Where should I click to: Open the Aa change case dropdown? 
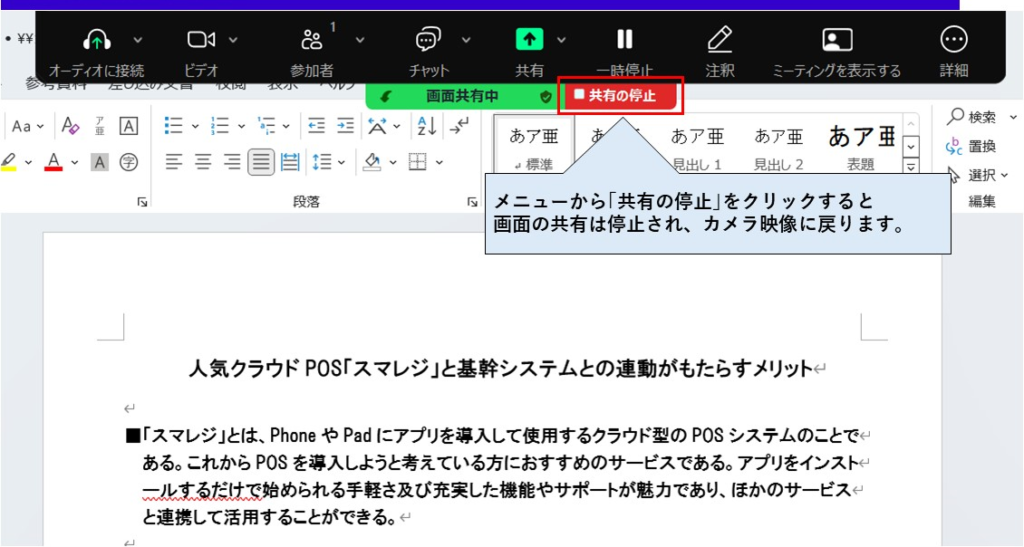(x=27, y=126)
